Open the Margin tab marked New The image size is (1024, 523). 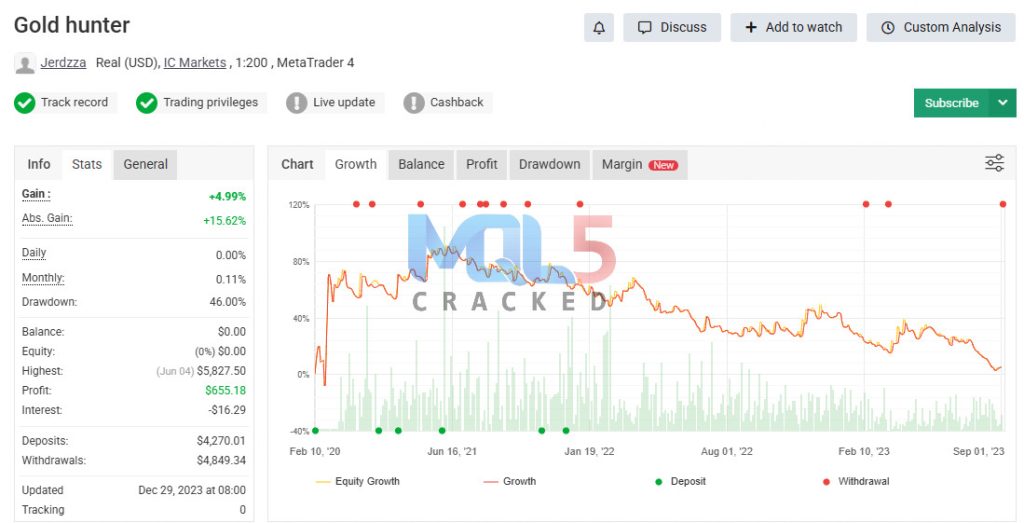pos(640,165)
